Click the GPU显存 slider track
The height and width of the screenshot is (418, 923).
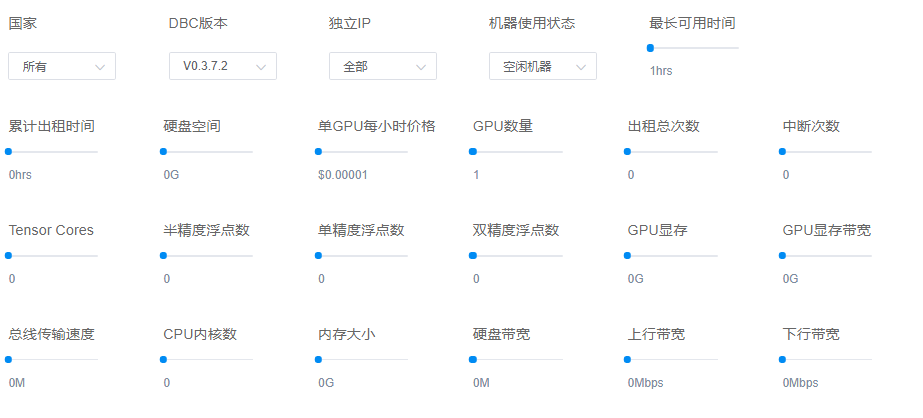click(673, 256)
